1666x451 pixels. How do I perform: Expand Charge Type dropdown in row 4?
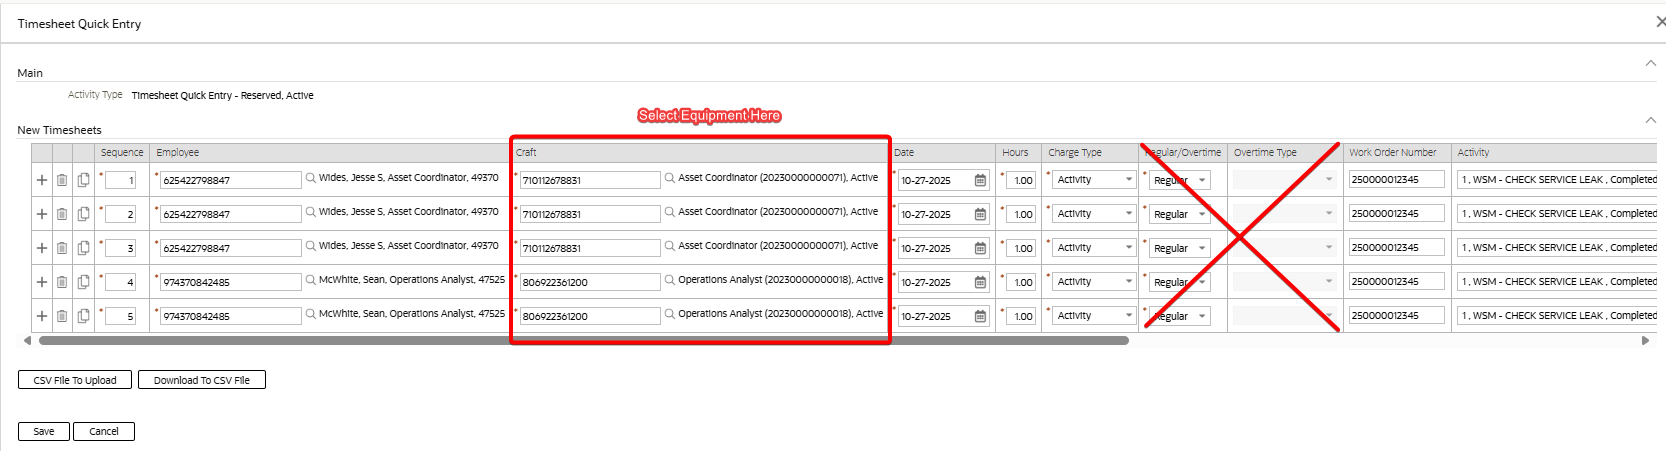click(x=1128, y=282)
